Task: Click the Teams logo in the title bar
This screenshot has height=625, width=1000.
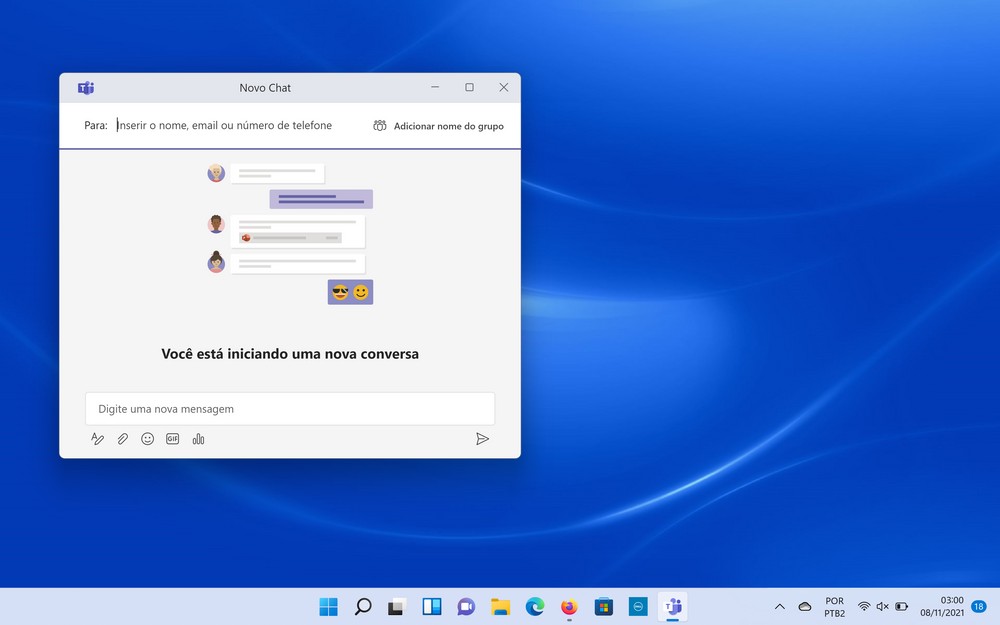Action: (86, 88)
